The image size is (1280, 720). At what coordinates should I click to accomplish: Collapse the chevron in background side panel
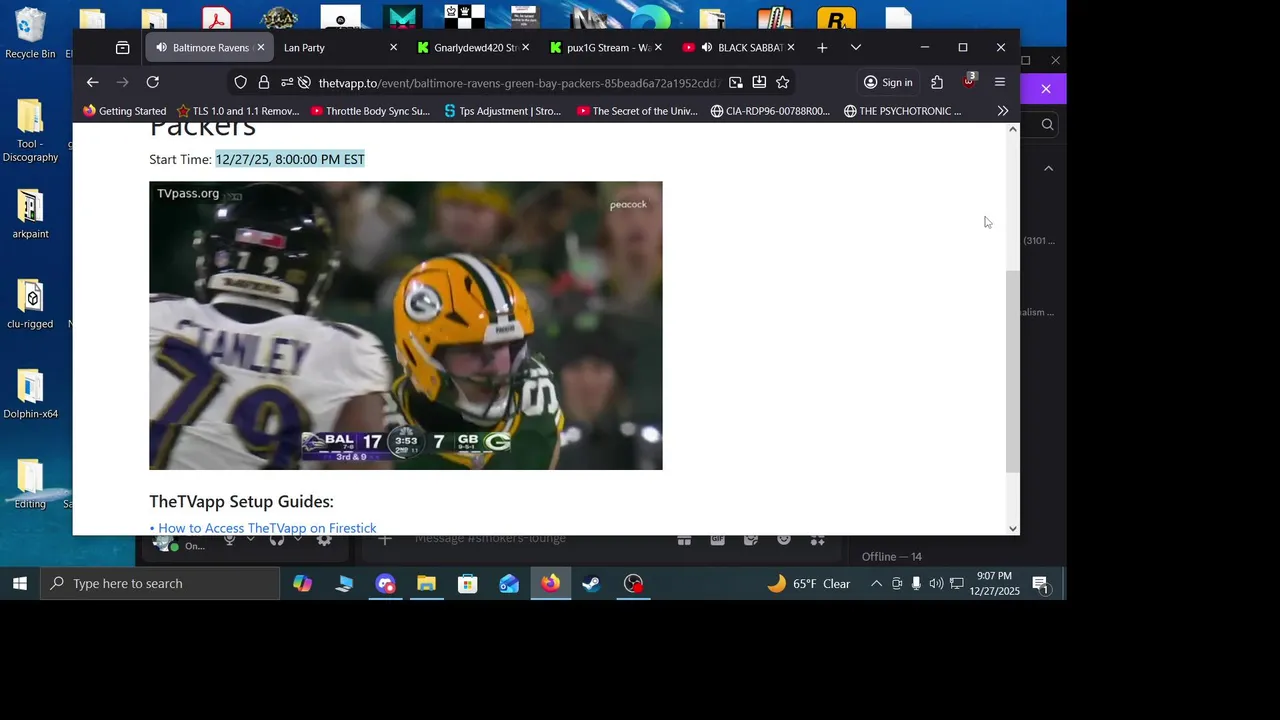tap(1048, 168)
